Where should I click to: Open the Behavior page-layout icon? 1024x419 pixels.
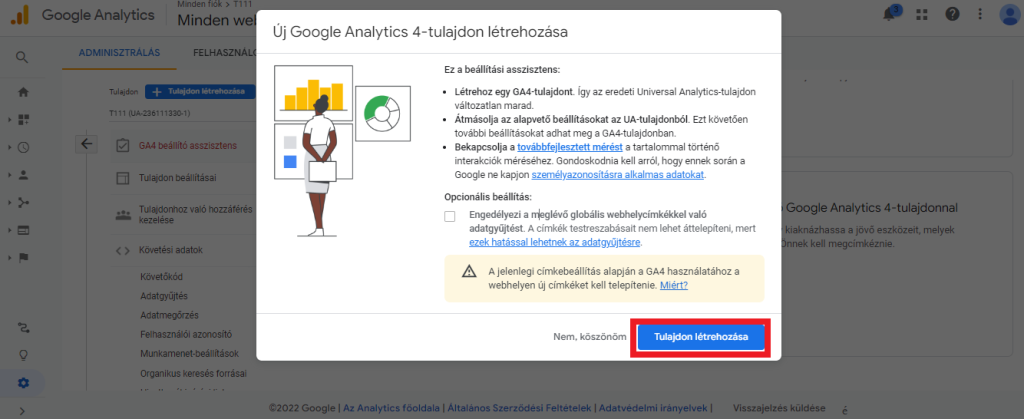click(24, 230)
